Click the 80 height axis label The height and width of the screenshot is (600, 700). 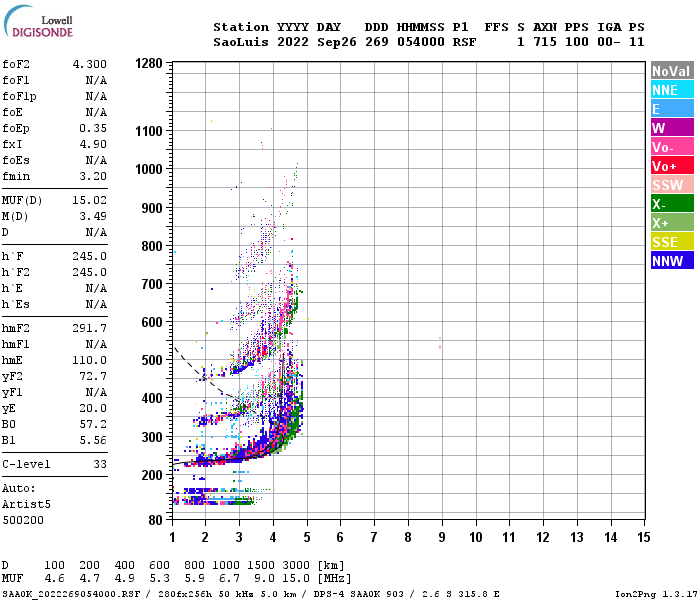[155, 520]
